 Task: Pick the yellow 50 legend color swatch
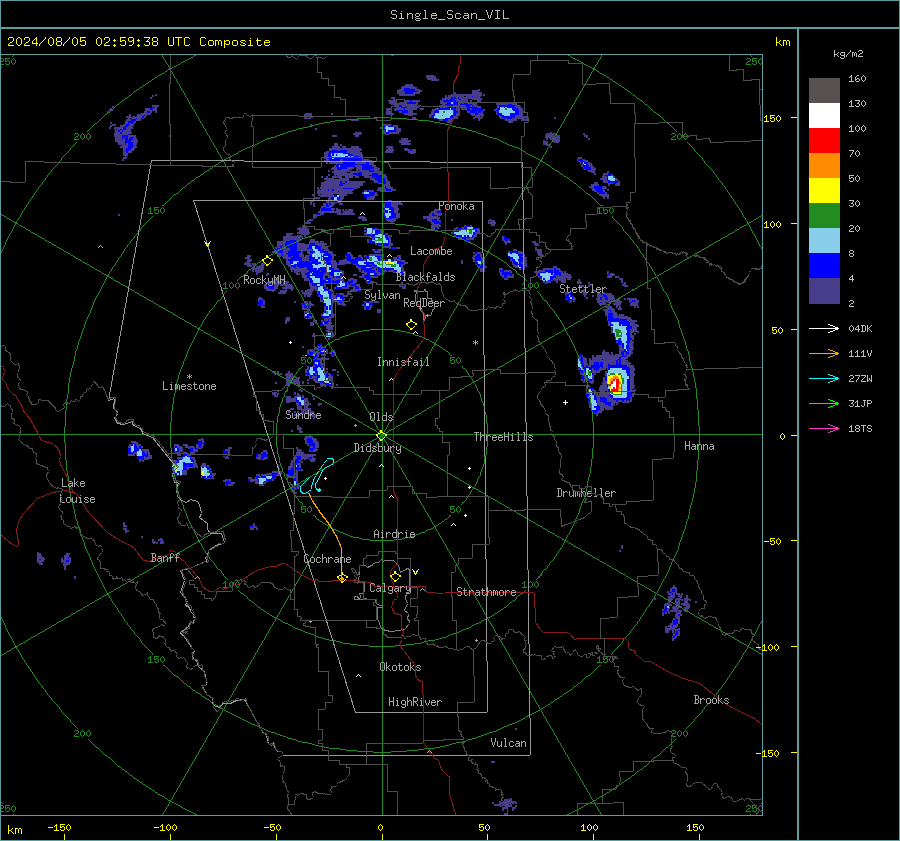click(x=824, y=191)
